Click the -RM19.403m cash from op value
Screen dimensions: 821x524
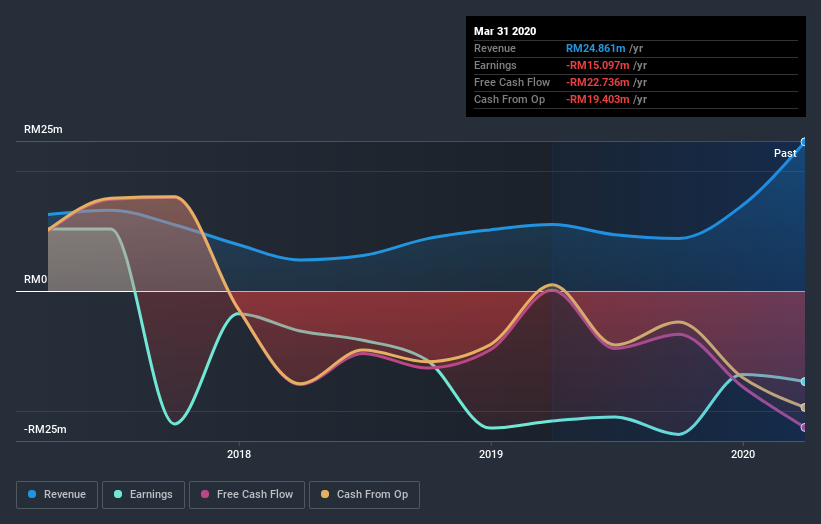point(597,99)
